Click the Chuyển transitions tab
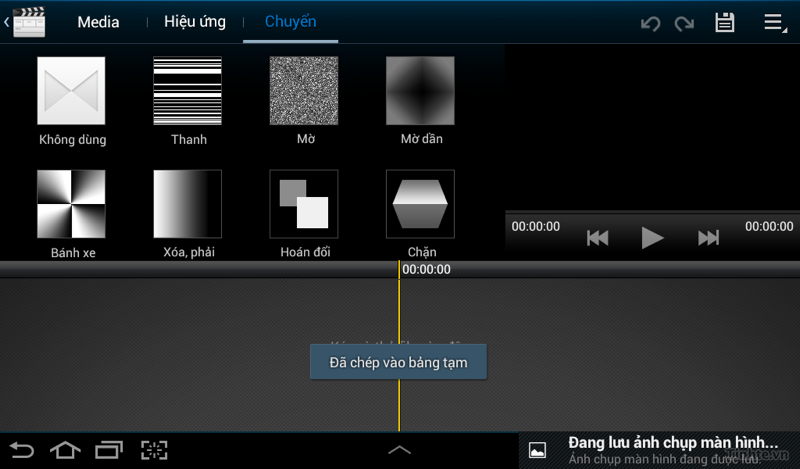The height and width of the screenshot is (469, 800). [x=290, y=22]
